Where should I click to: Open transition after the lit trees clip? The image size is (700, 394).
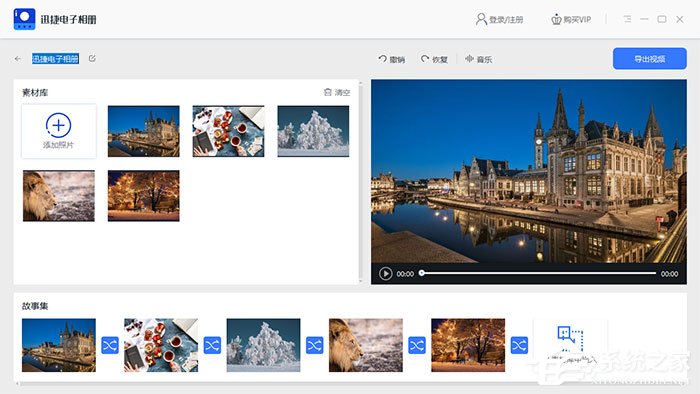[519, 345]
